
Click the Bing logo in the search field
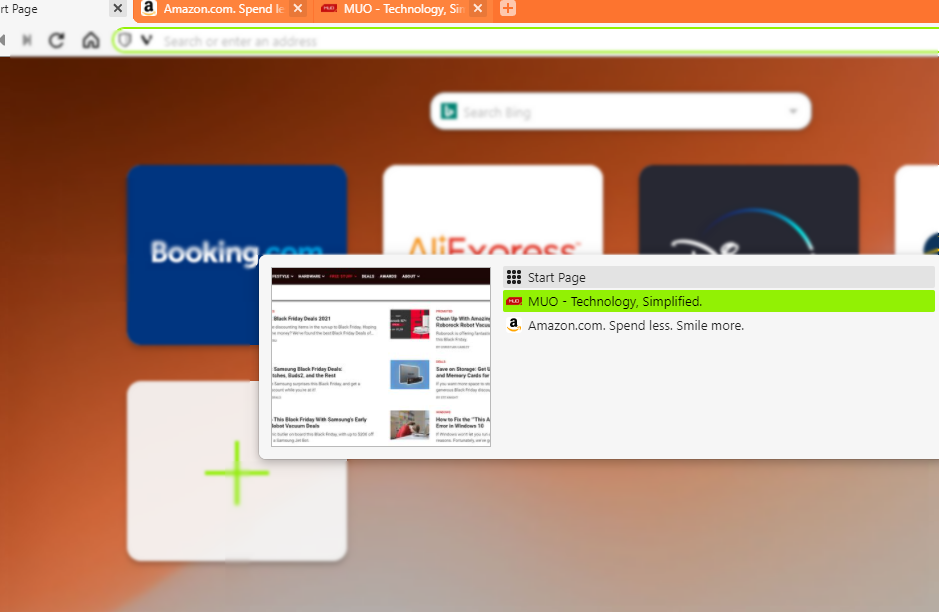click(449, 111)
